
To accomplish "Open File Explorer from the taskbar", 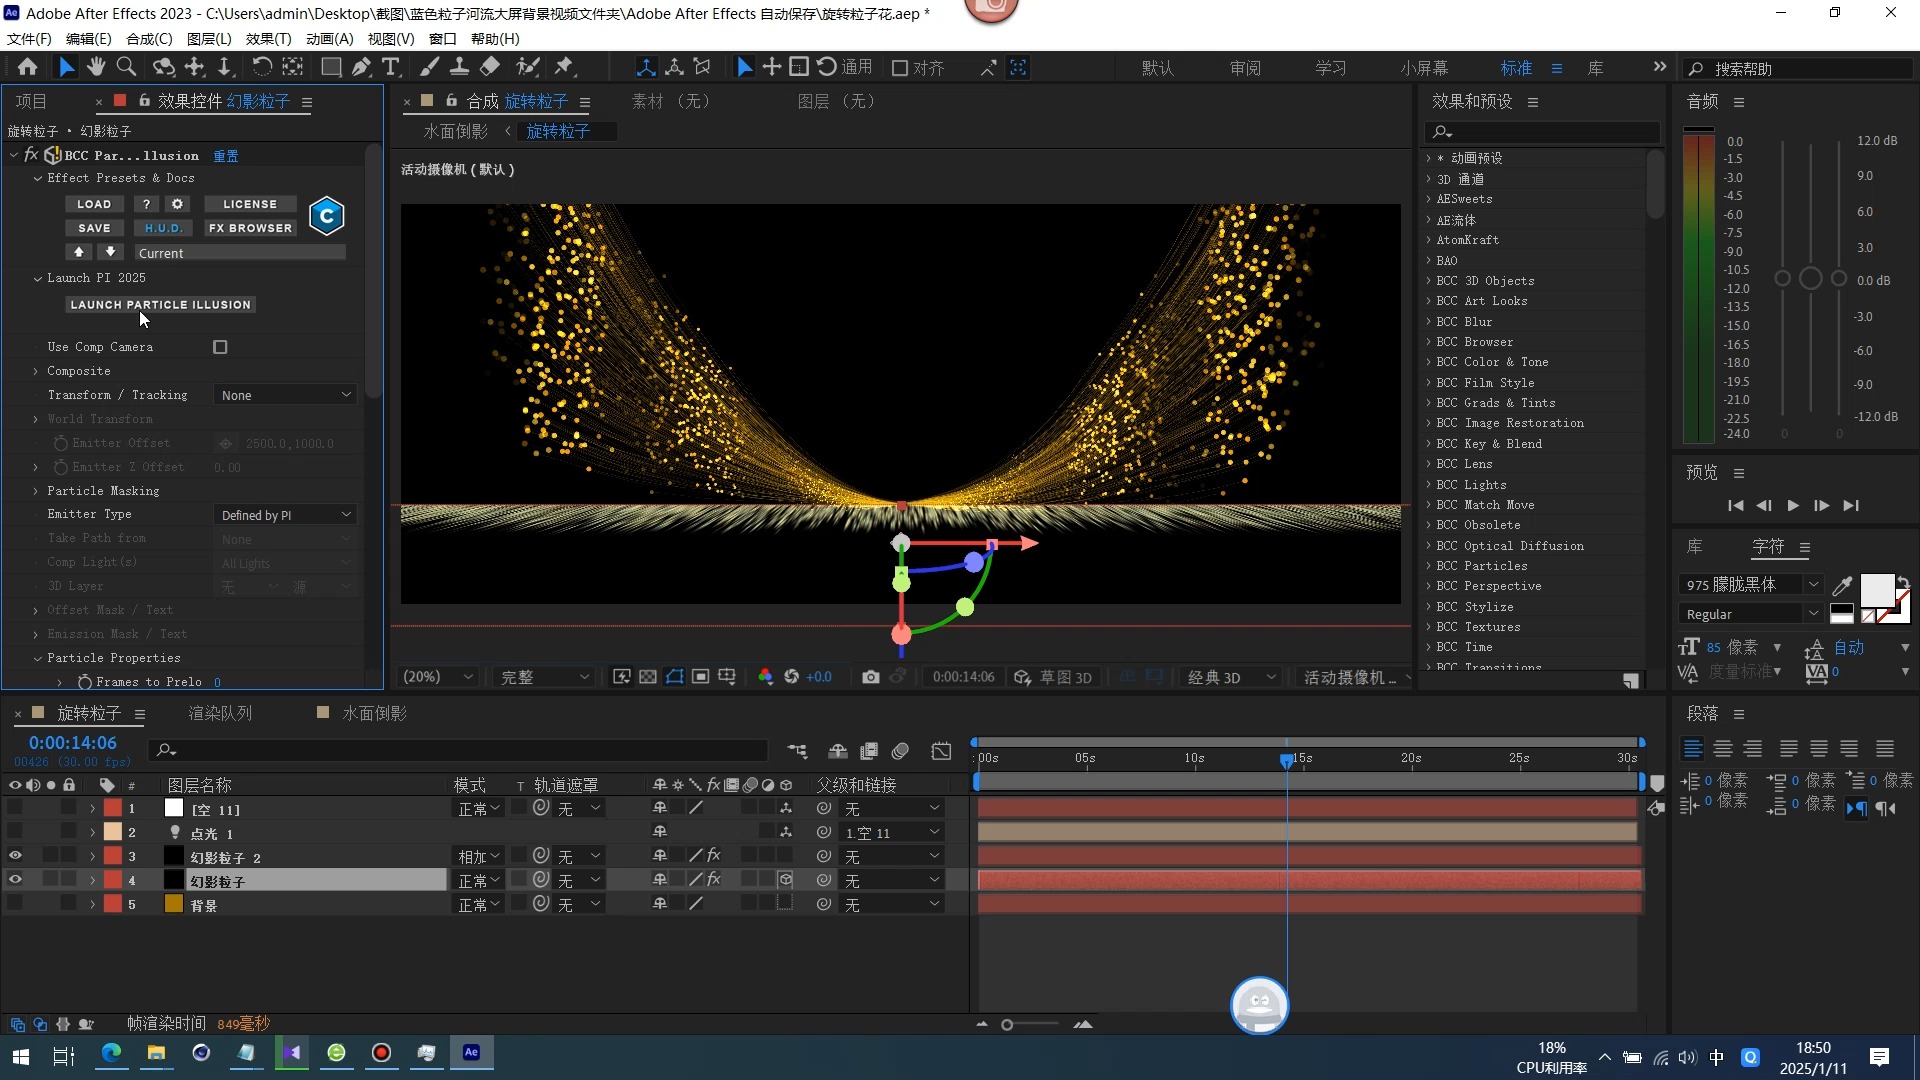I will [156, 1053].
